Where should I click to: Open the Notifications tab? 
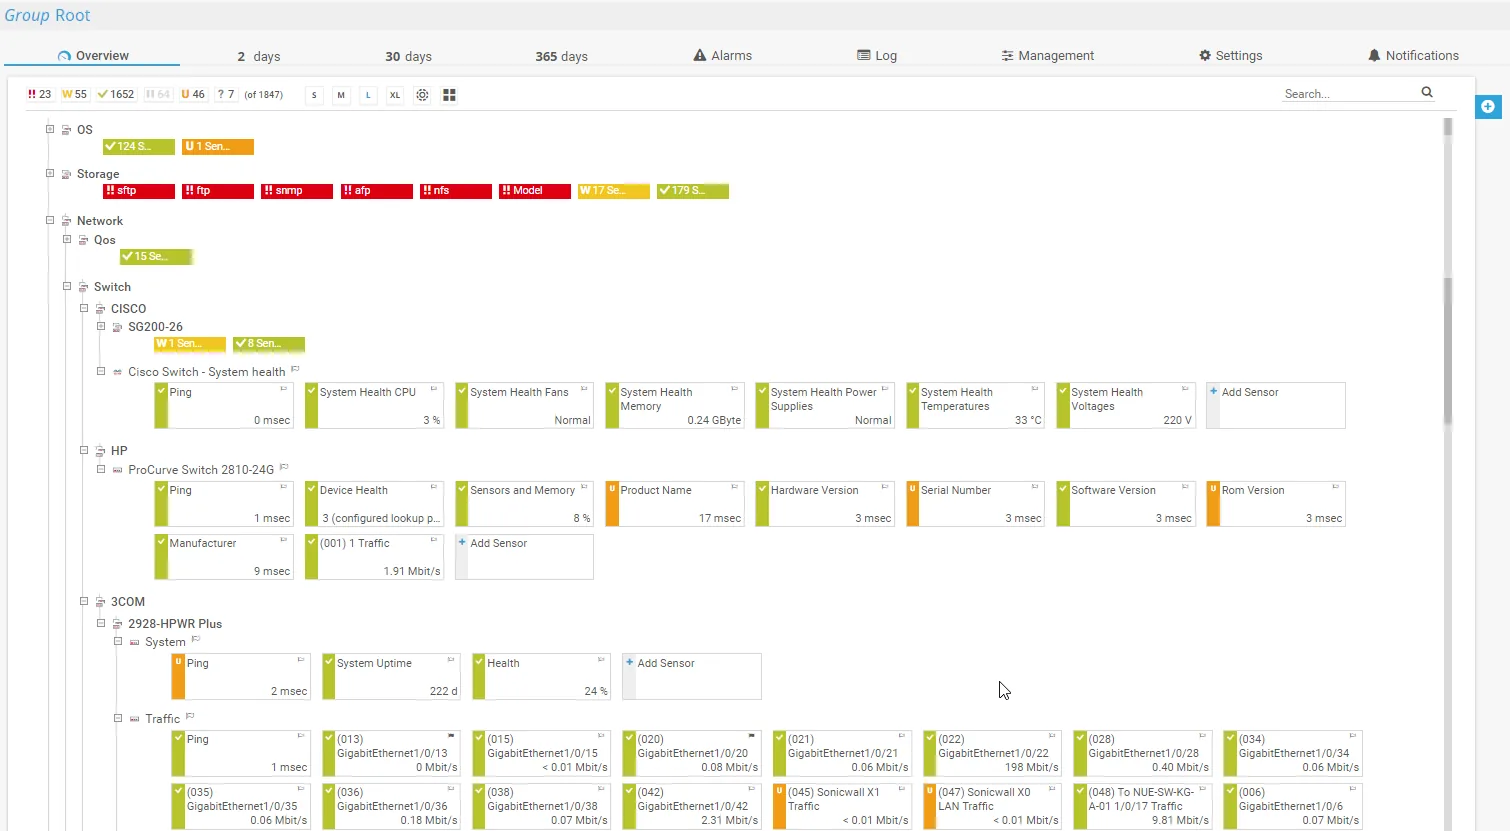pyautogui.click(x=1413, y=56)
